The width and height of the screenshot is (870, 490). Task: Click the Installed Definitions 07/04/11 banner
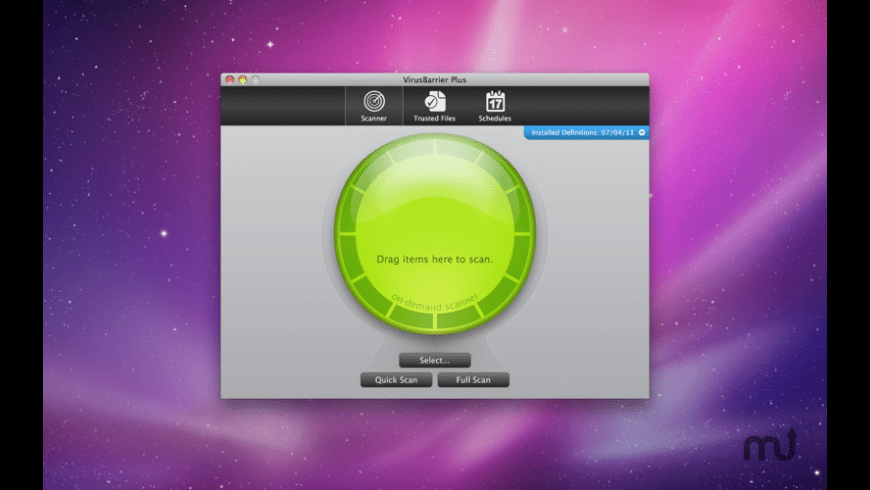pos(586,132)
